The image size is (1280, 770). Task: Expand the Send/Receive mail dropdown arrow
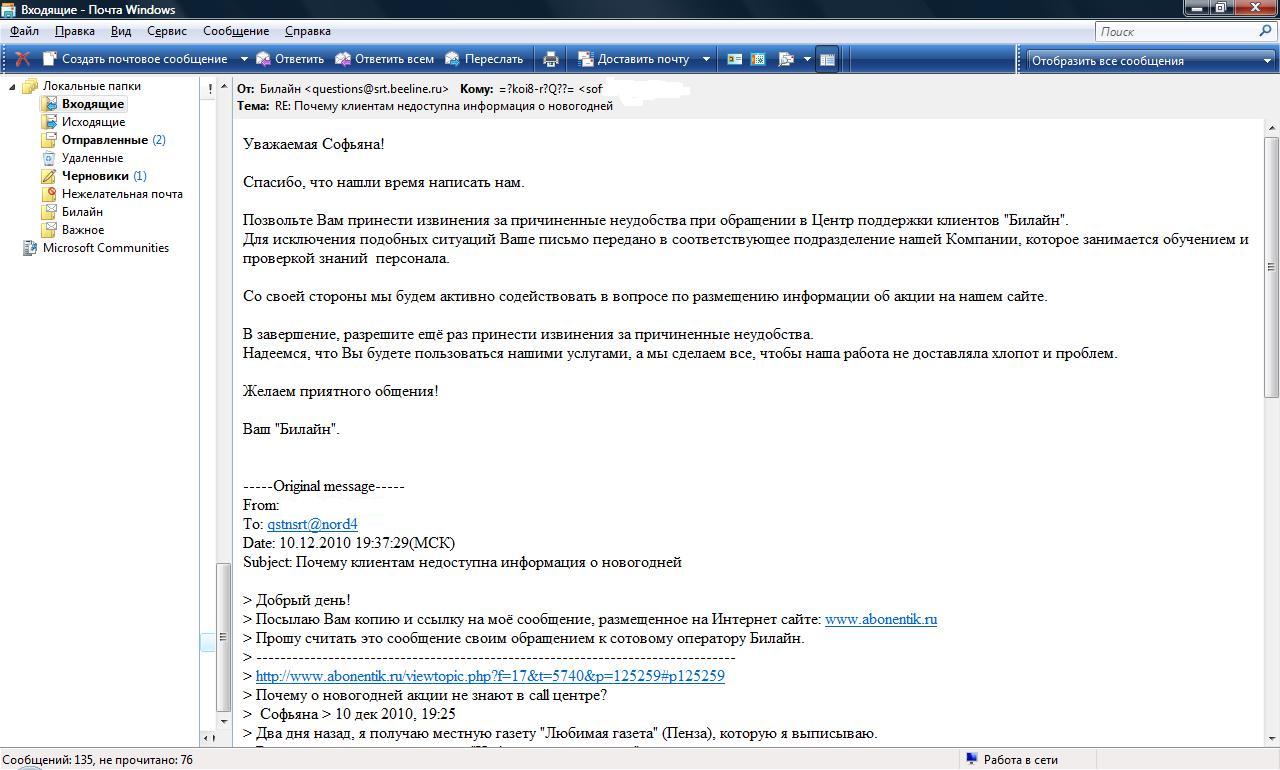[x=705, y=59]
